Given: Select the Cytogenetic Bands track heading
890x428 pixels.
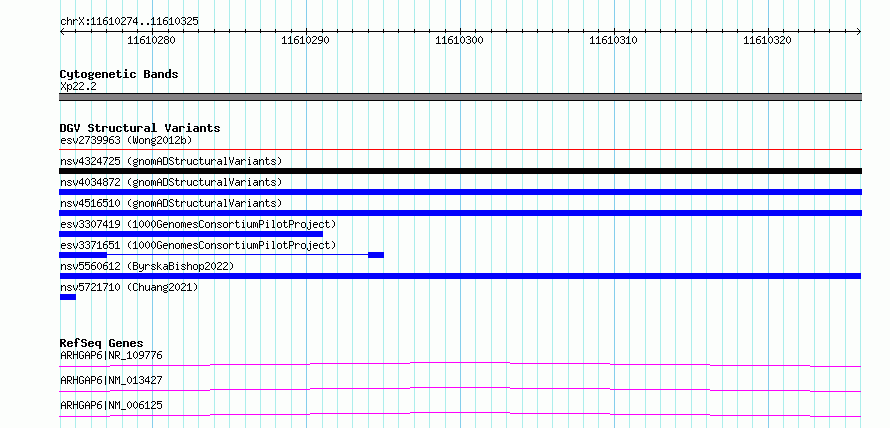Looking at the screenshot, I should click(x=119, y=74).
